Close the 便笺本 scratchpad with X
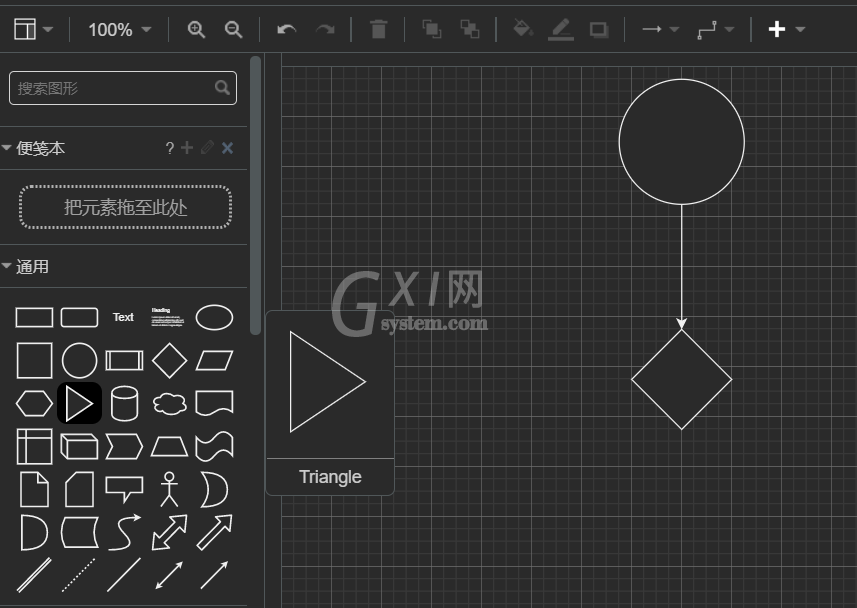 click(x=227, y=148)
